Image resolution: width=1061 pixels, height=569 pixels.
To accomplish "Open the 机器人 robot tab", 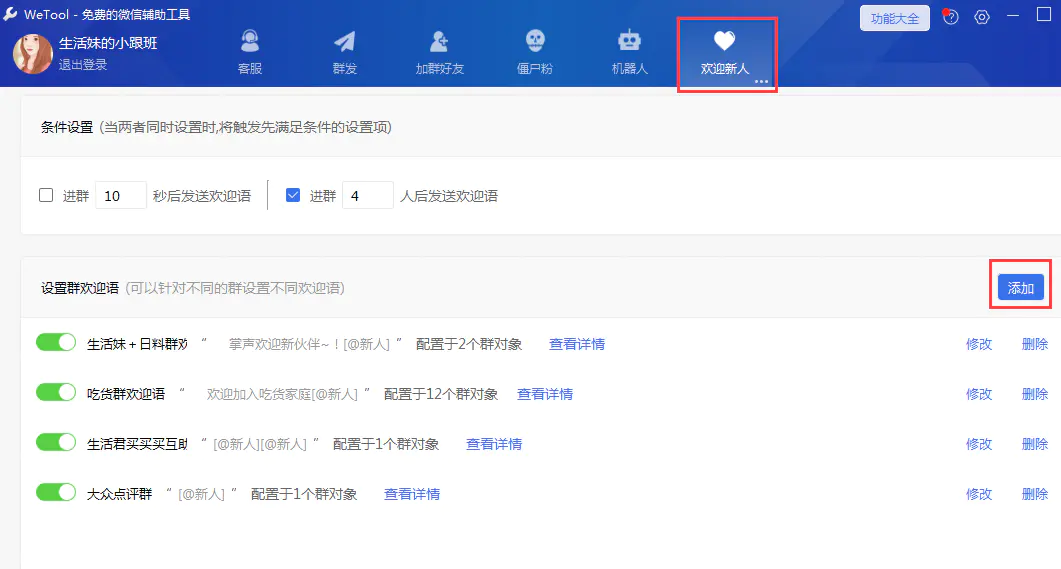I will (x=629, y=52).
